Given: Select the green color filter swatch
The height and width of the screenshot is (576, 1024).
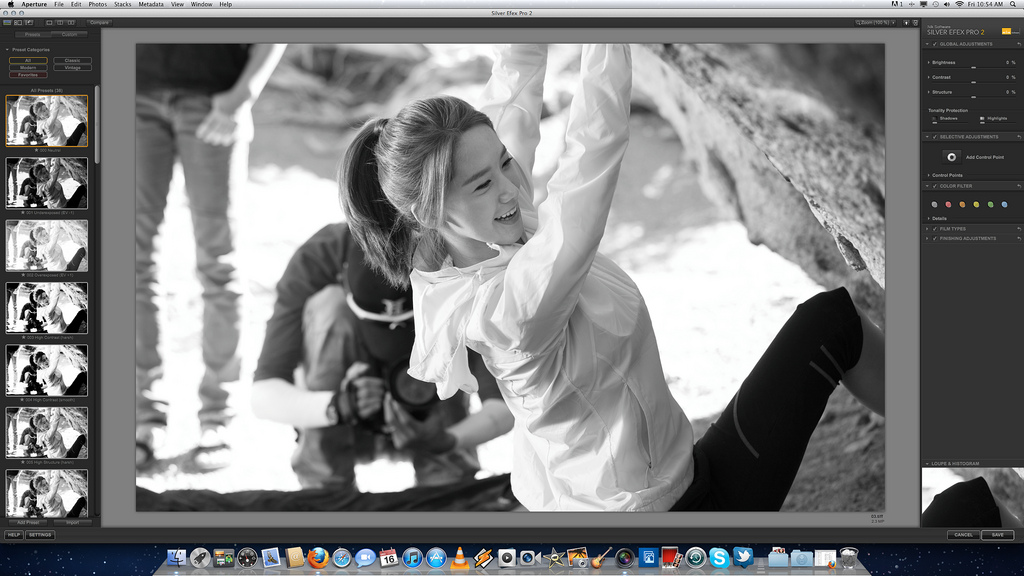Looking at the screenshot, I should (990, 204).
